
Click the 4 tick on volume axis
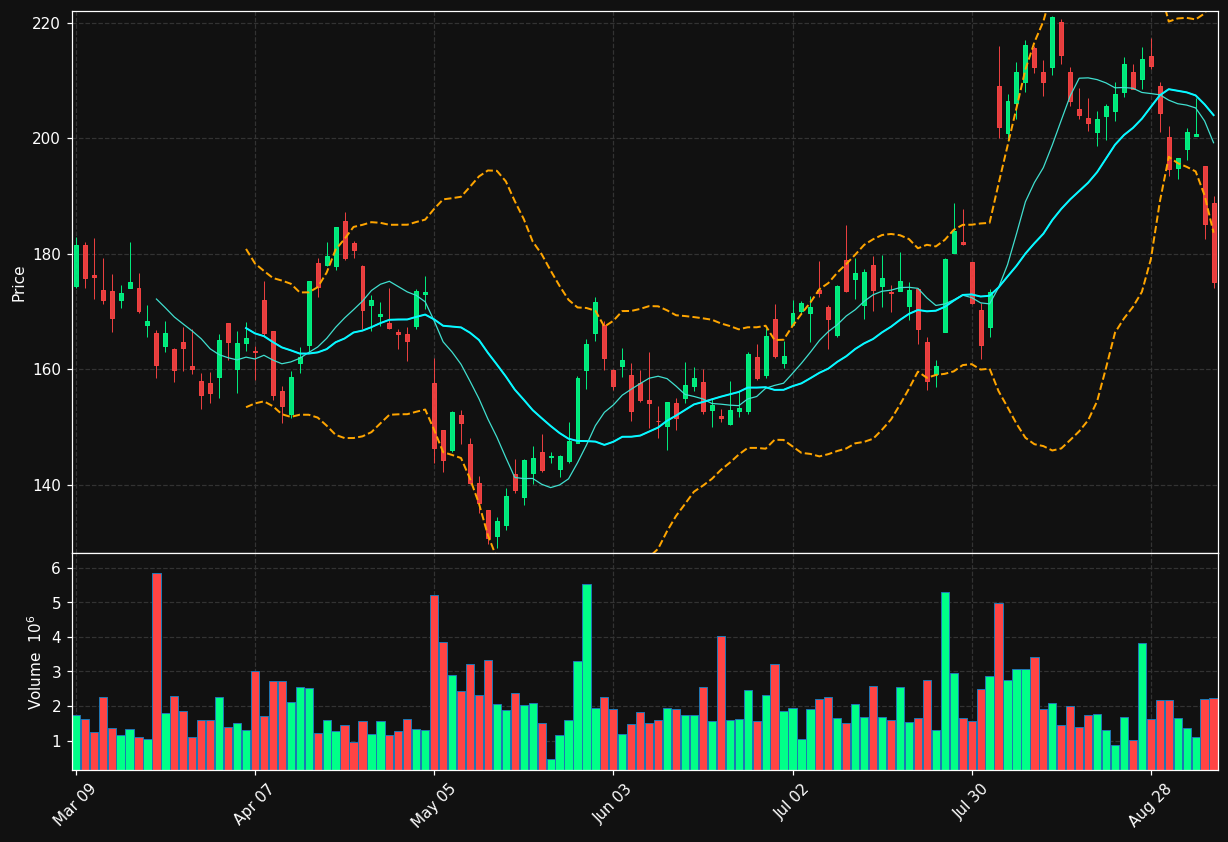tap(57, 637)
